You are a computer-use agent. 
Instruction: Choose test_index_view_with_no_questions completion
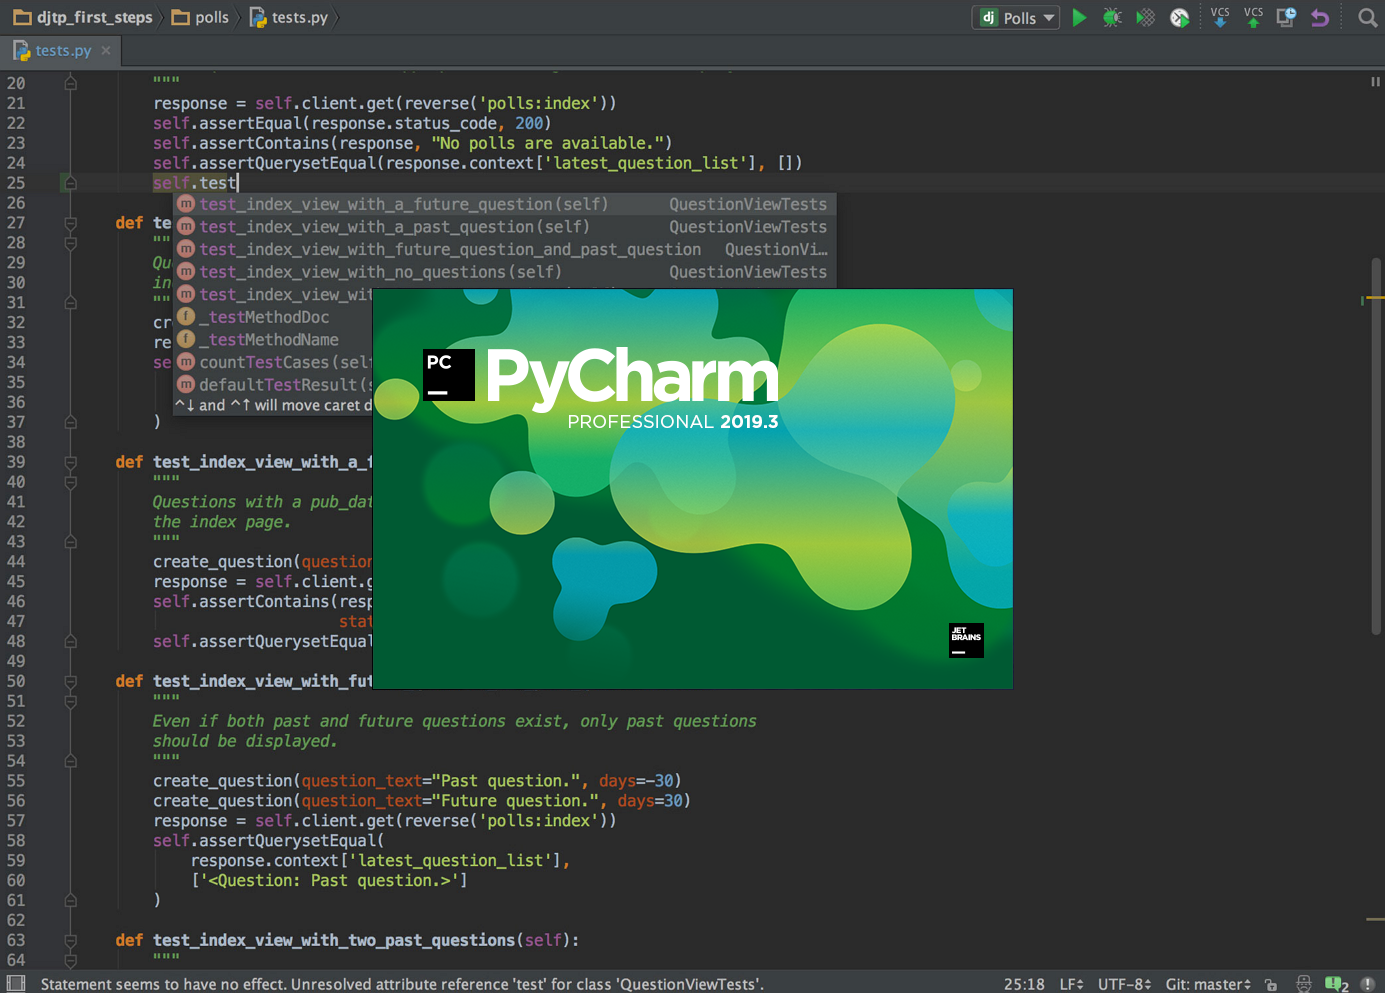[x=505, y=272]
